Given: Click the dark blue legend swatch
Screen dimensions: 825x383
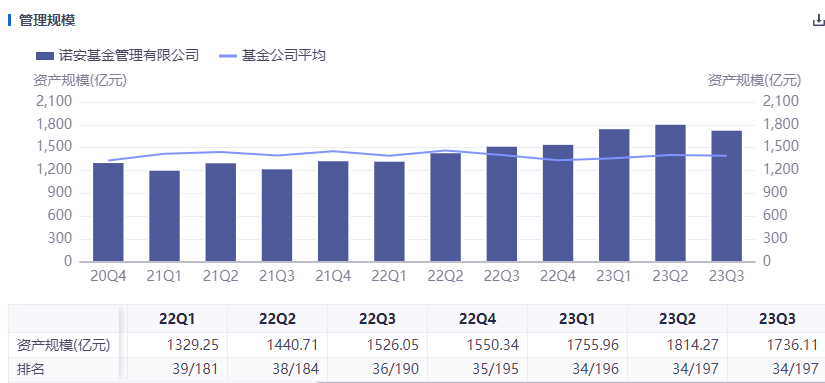Looking at the screenshot, I should [44, 56].
